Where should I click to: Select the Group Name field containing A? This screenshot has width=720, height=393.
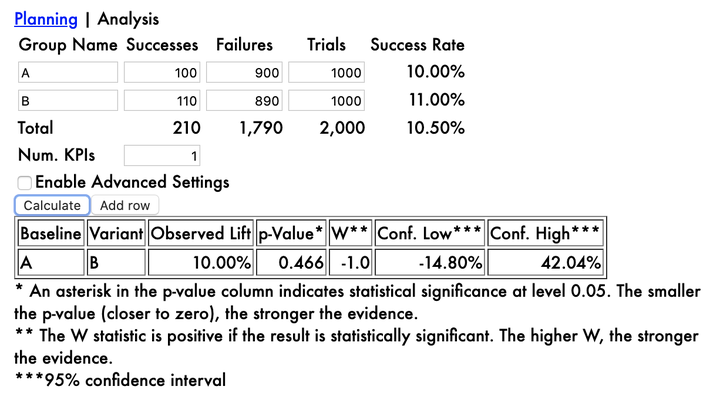[x=68, y=73]
